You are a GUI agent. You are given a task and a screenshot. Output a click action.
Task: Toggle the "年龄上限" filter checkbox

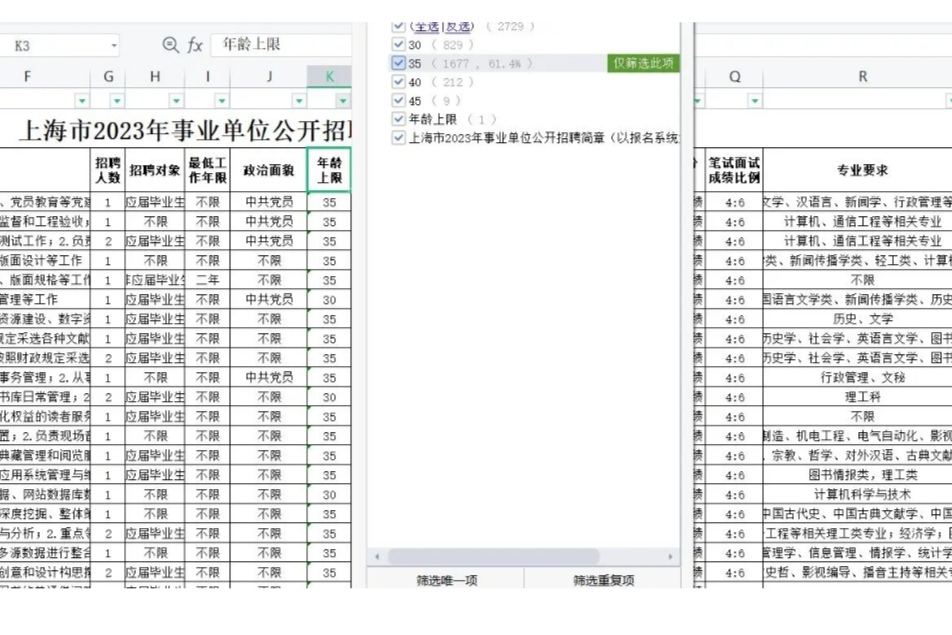[398, 118]
